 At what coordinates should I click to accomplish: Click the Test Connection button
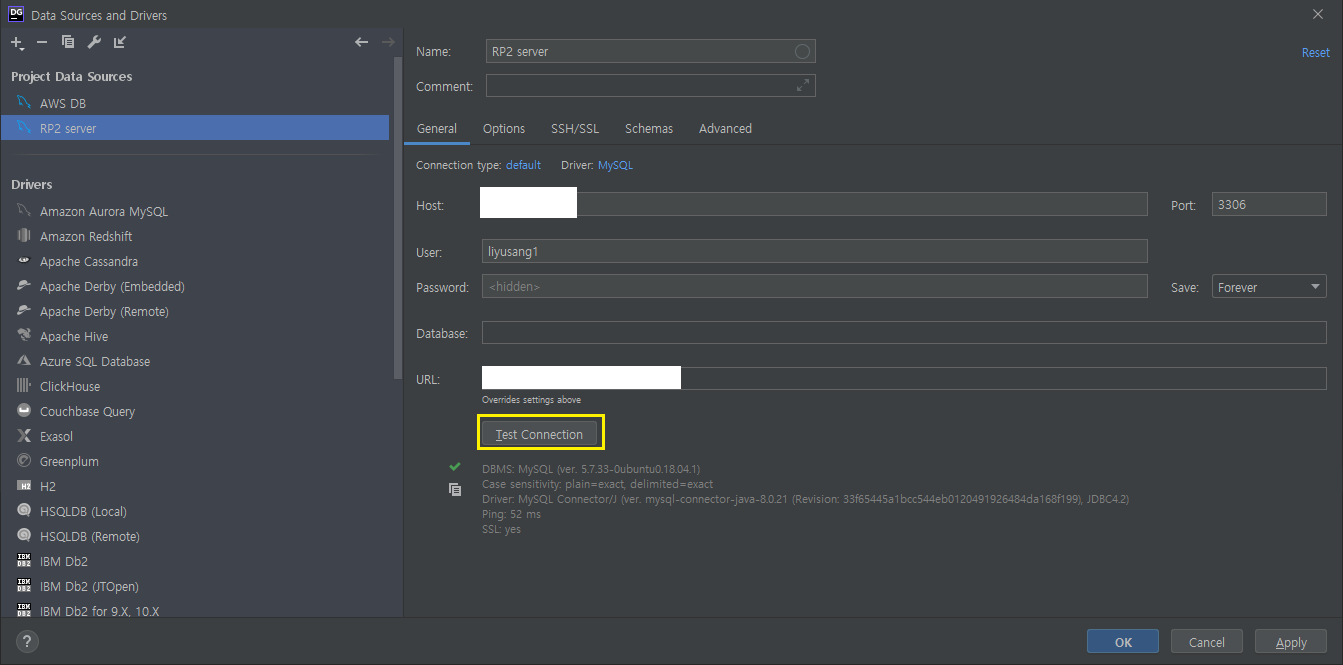pos(539,434)
